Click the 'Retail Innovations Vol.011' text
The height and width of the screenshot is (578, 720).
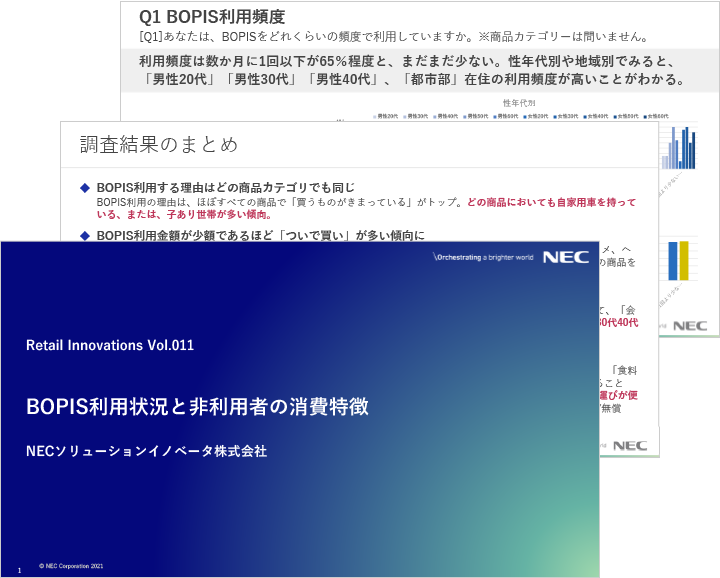[110, 345]
